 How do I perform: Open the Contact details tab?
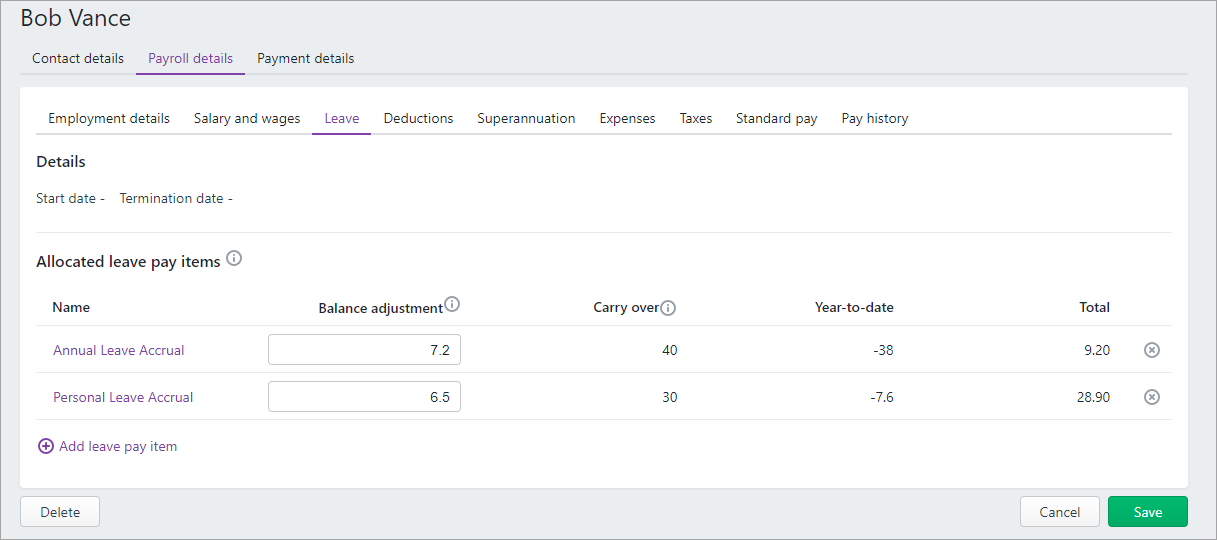point(78,58)
